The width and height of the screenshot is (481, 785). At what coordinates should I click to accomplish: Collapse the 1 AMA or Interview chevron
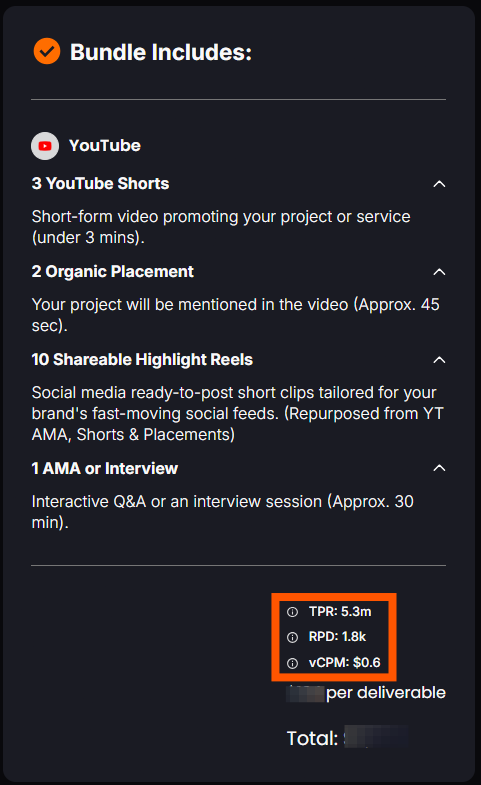(439, 468)
